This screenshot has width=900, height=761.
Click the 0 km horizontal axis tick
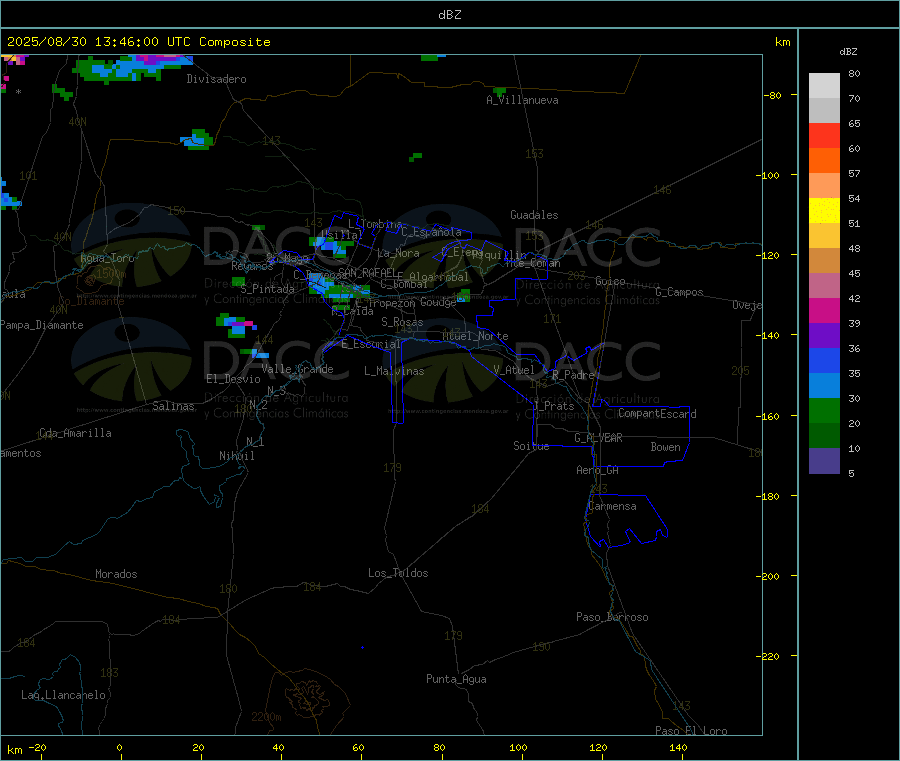point(119,747)
